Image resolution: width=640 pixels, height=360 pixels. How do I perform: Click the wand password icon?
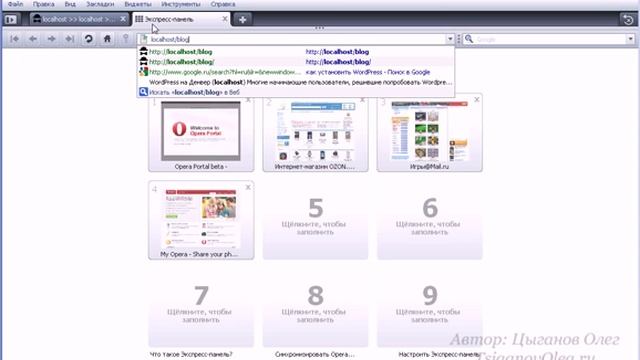(126, 39)
